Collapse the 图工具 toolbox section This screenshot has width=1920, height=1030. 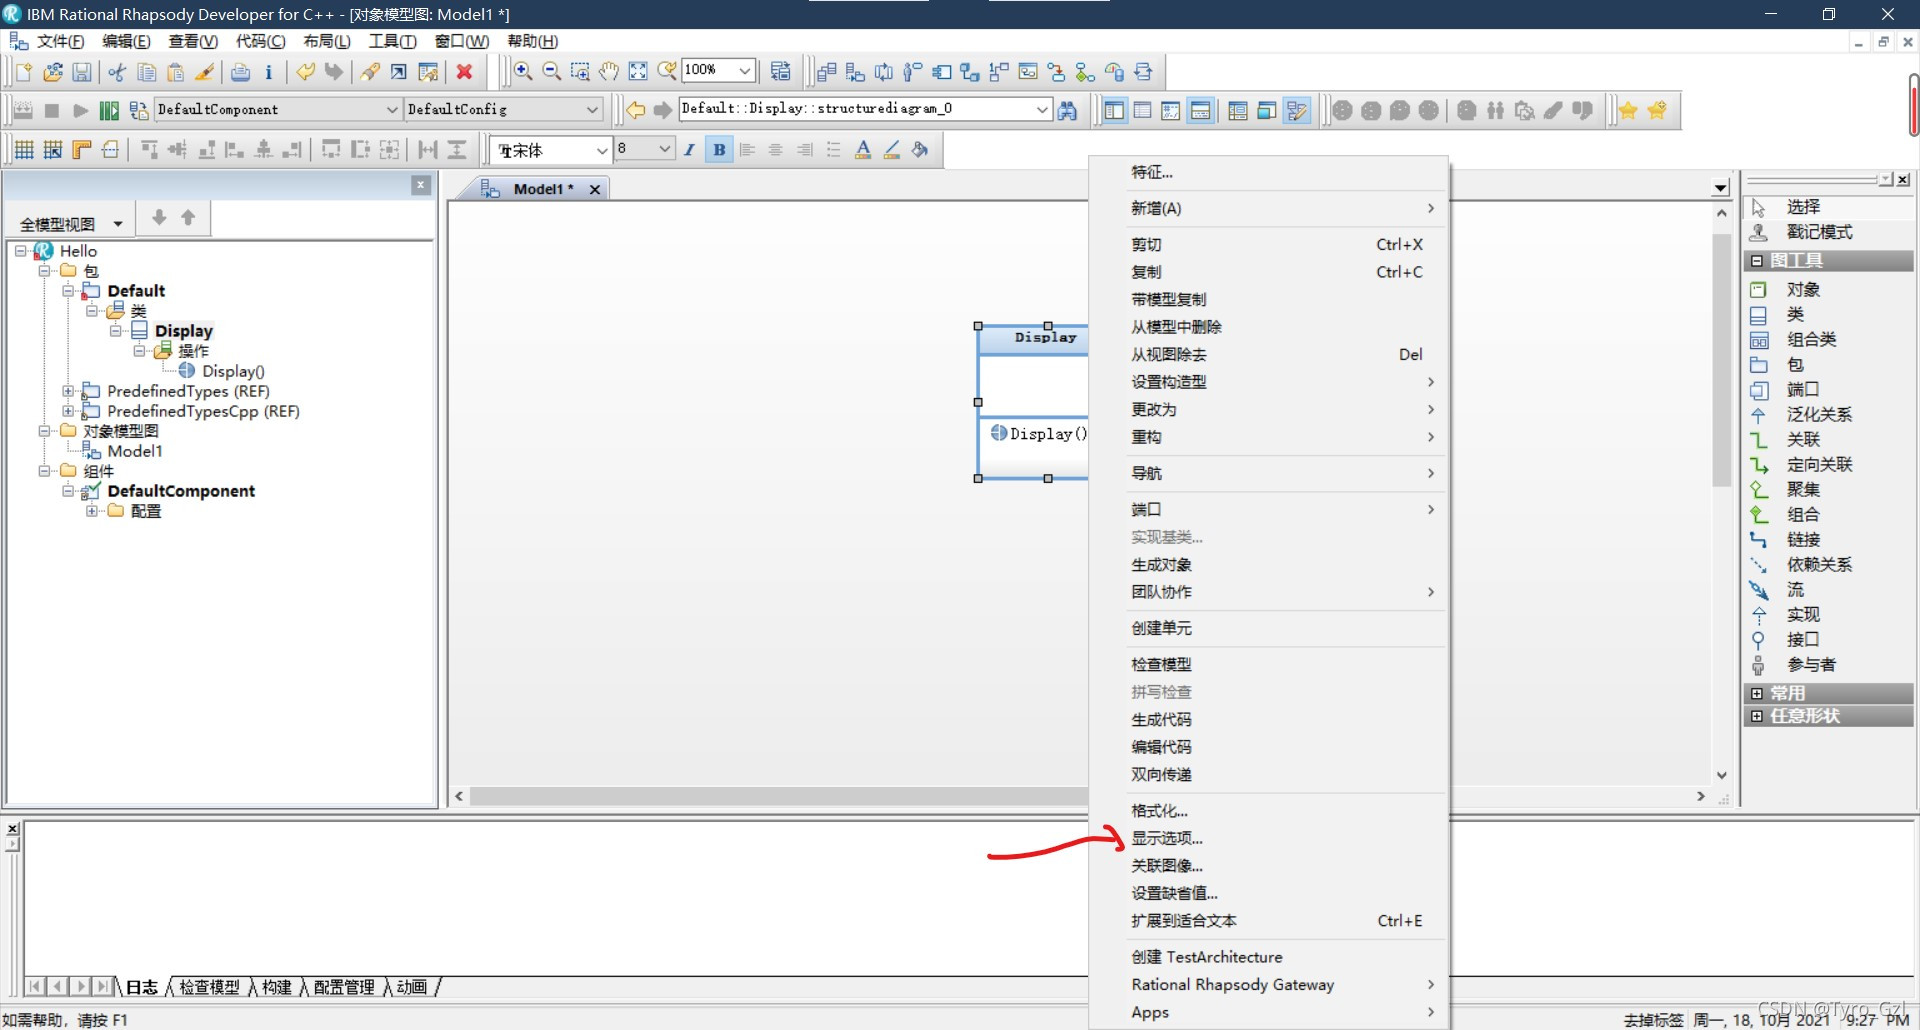[x=1757, y=261]
